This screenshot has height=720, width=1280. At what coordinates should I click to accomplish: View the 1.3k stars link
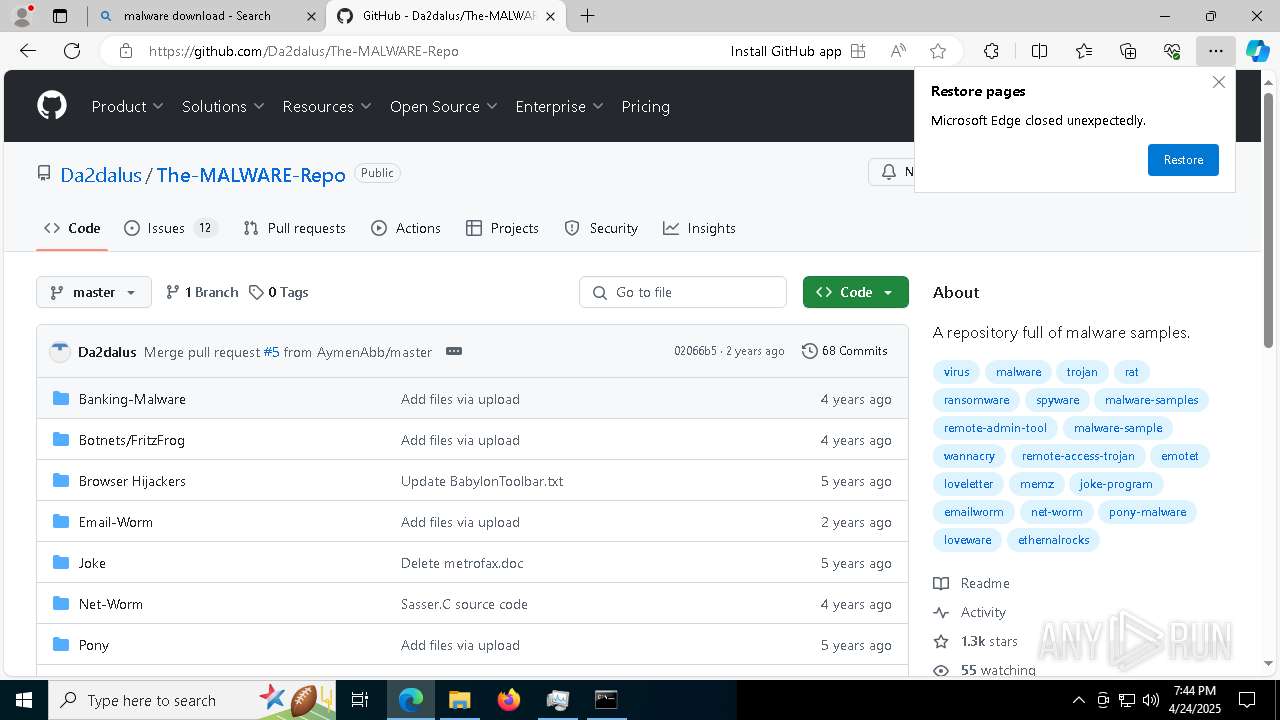[x=975, y=641]
